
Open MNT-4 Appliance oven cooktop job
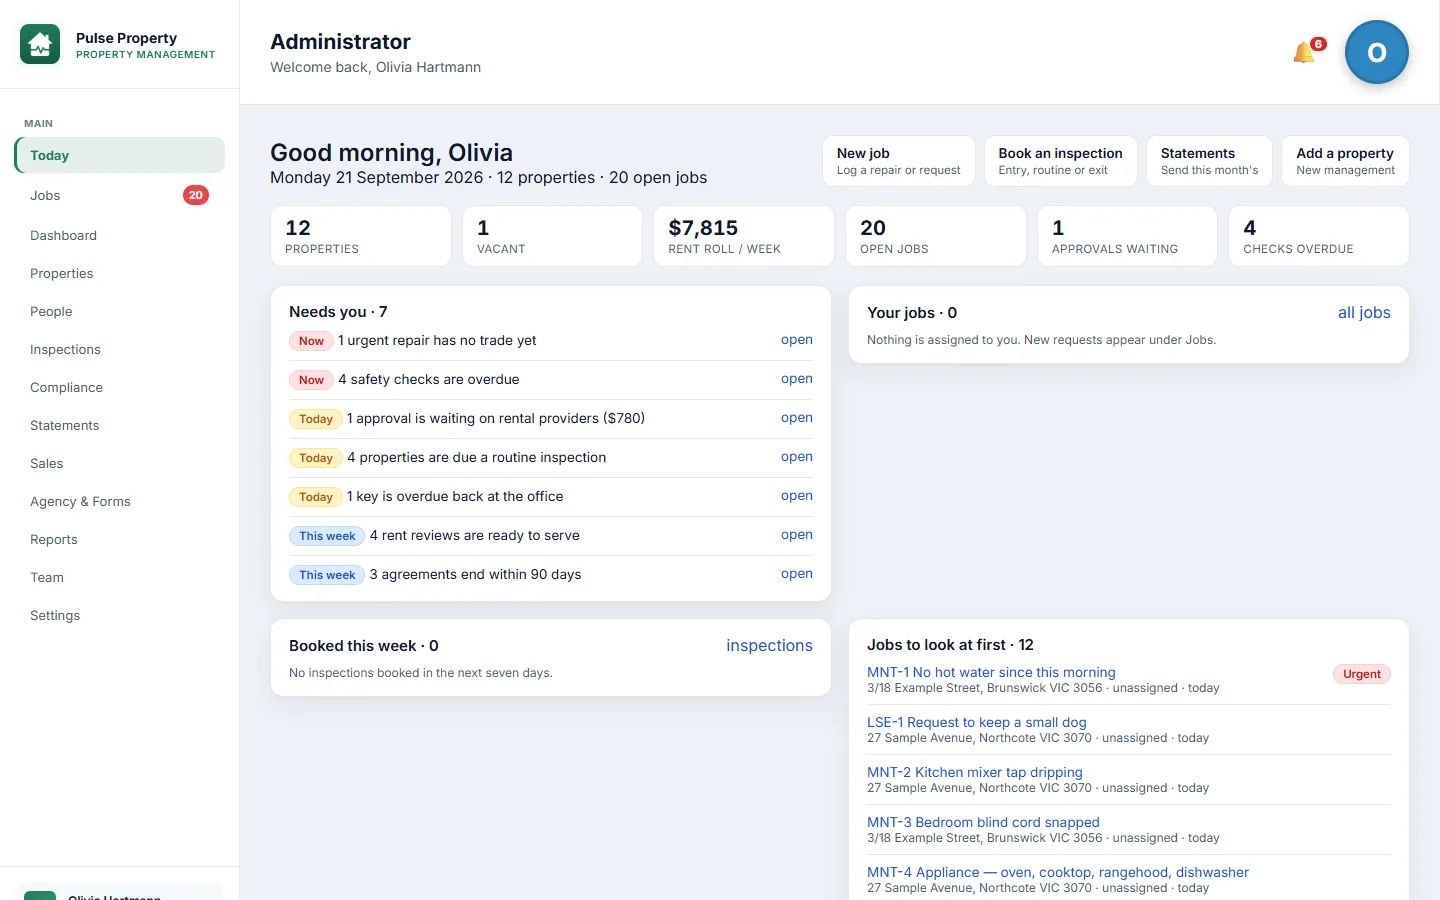(x=1058, y=873)
